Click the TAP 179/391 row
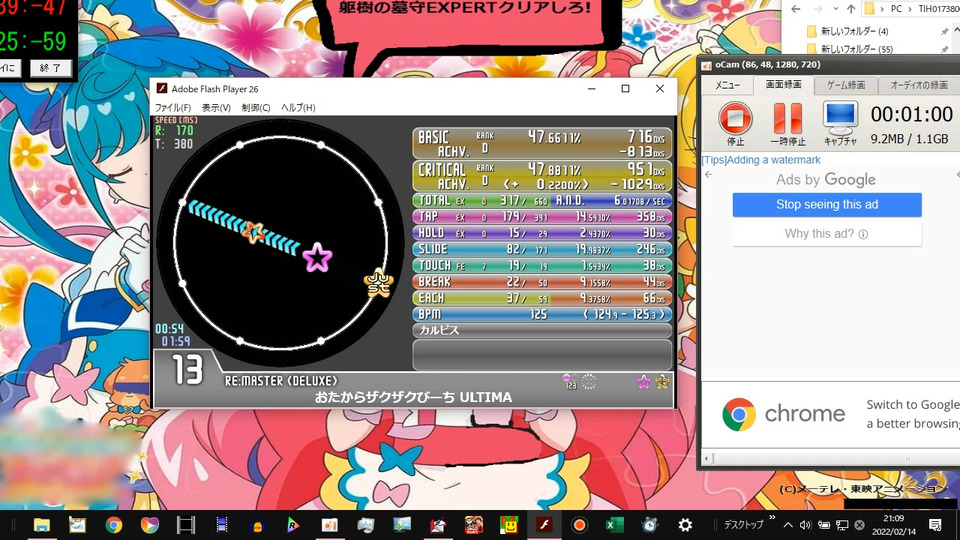 (x=542, y=217)
